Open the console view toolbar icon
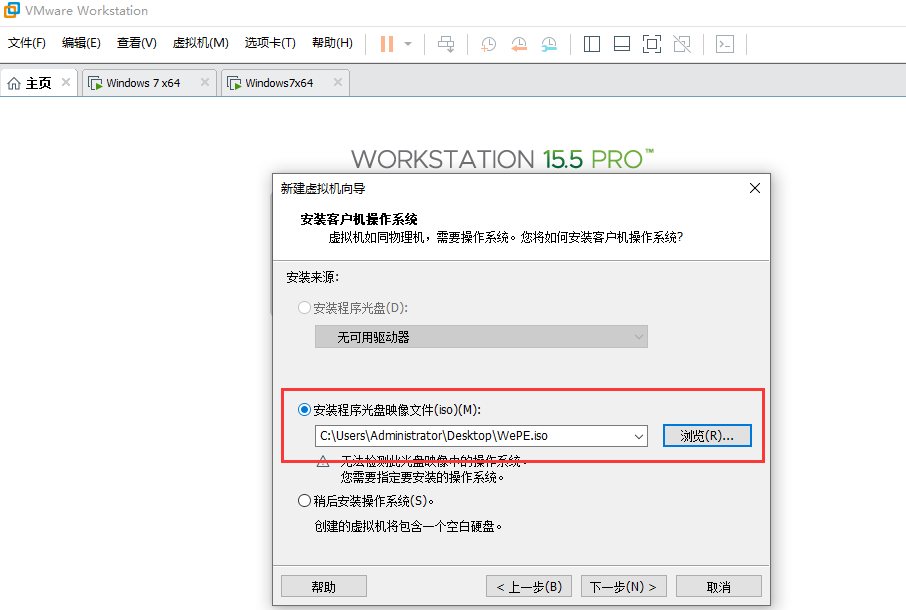This screenshot has width=906, height=610. (x=725, y=44)
